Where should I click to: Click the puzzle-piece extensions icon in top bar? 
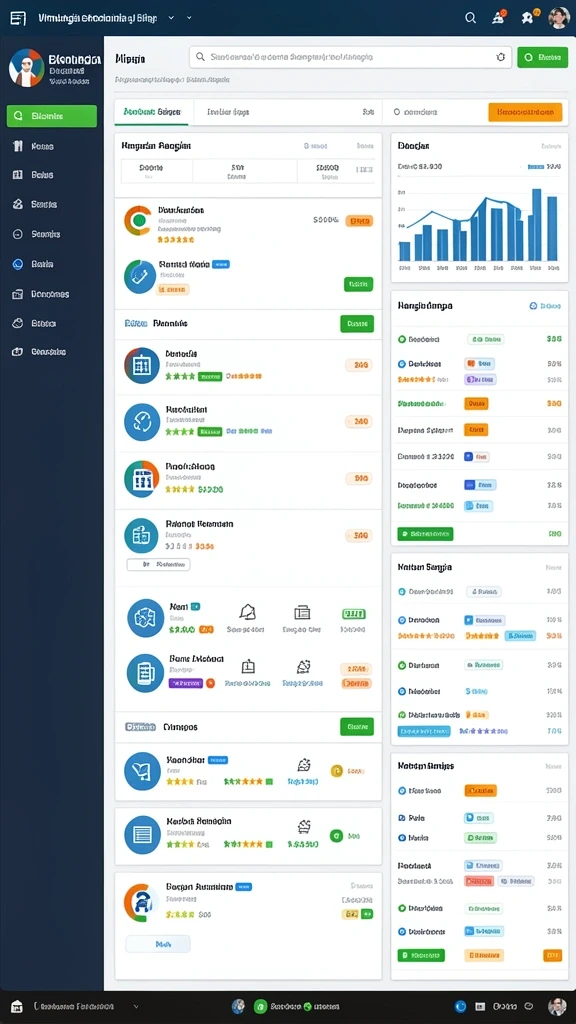click(528, 18)
